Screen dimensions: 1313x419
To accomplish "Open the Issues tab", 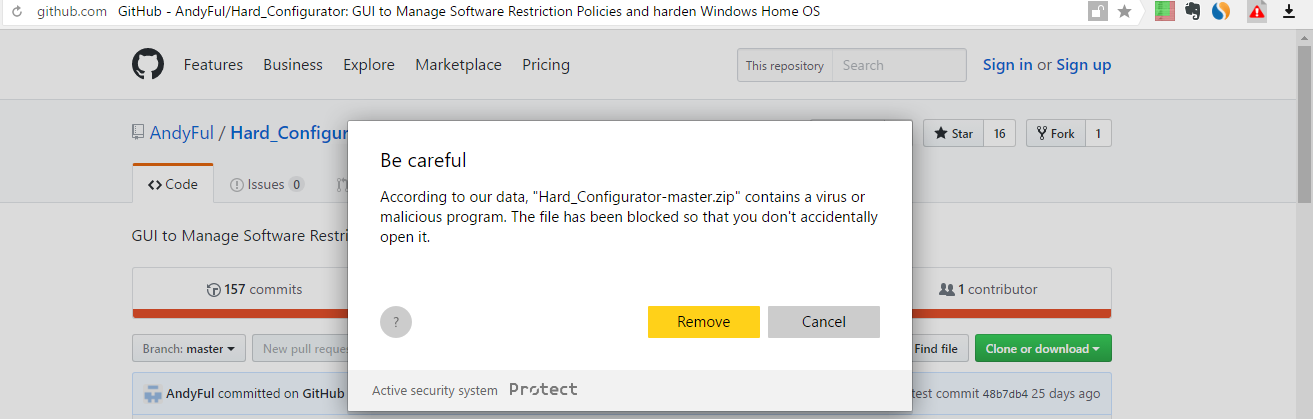I will [x=267, y=185].
